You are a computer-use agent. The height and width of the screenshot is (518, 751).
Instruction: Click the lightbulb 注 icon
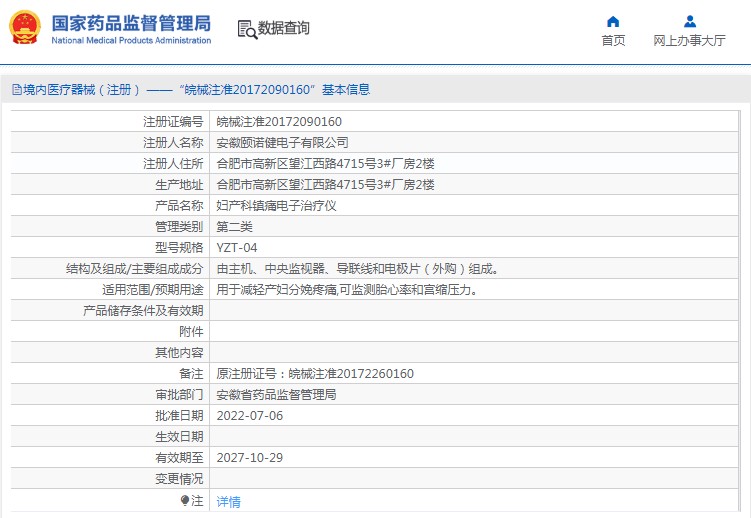pos(185,500)
